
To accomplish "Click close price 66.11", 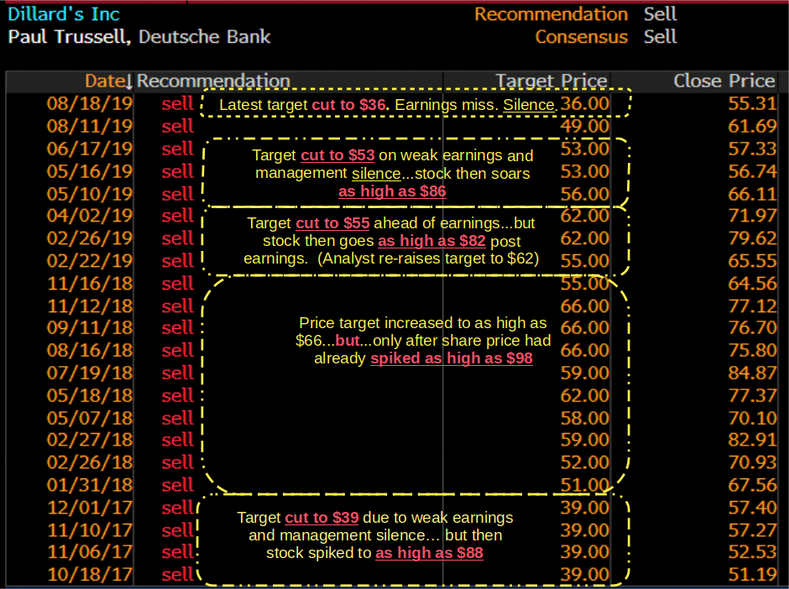I will (752, 194).
